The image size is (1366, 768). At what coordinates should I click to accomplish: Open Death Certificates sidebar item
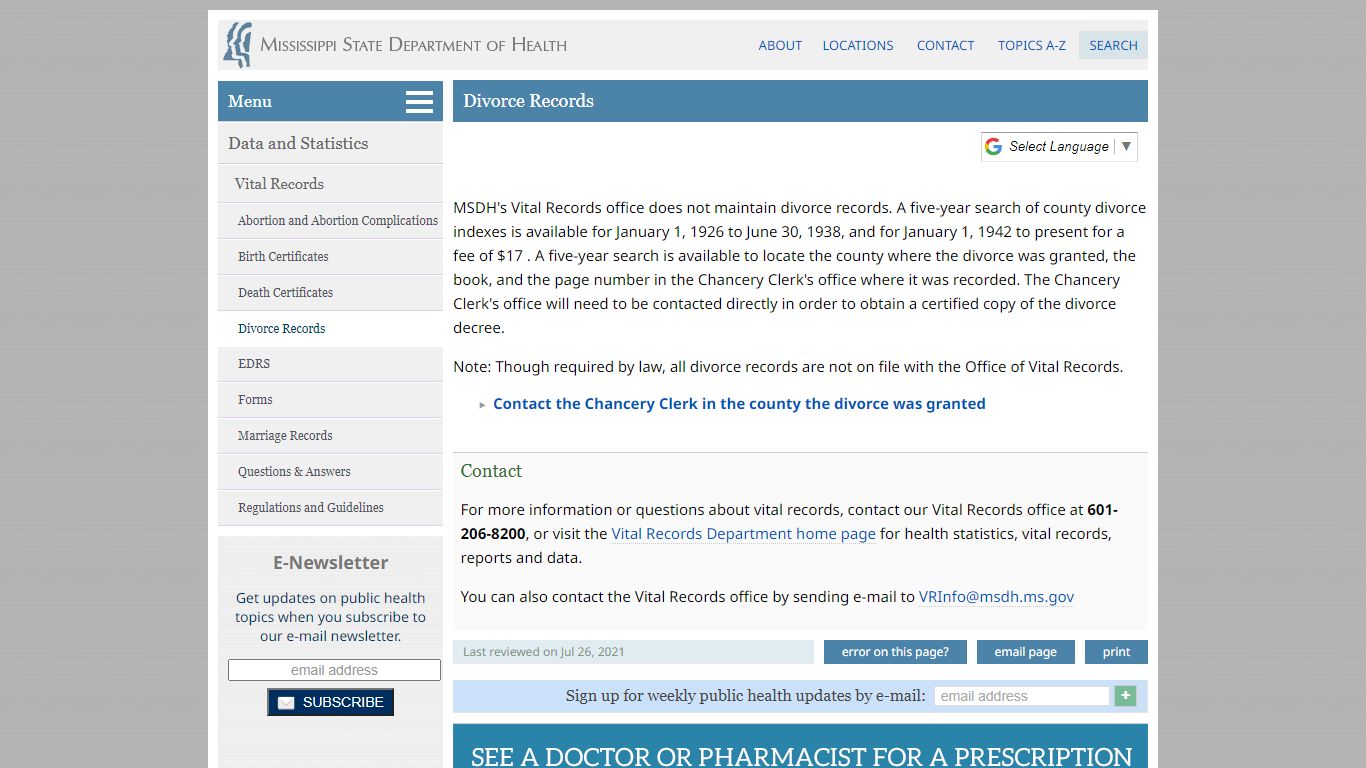(x=330, y=293)
